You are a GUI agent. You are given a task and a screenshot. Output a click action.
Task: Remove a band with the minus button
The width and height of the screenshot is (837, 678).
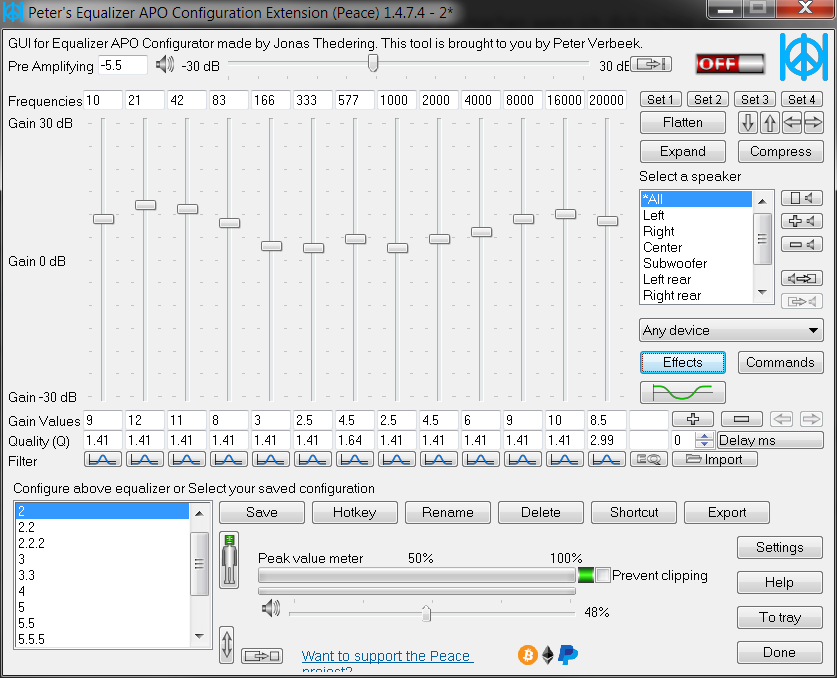point(741,420)
